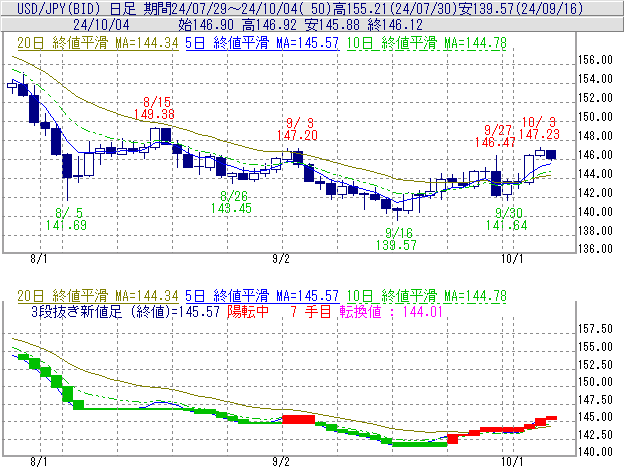Viewport: 624px width, 475px height.
Task: Click the 9/30 141.64 low label
Action: click(507, 219)
